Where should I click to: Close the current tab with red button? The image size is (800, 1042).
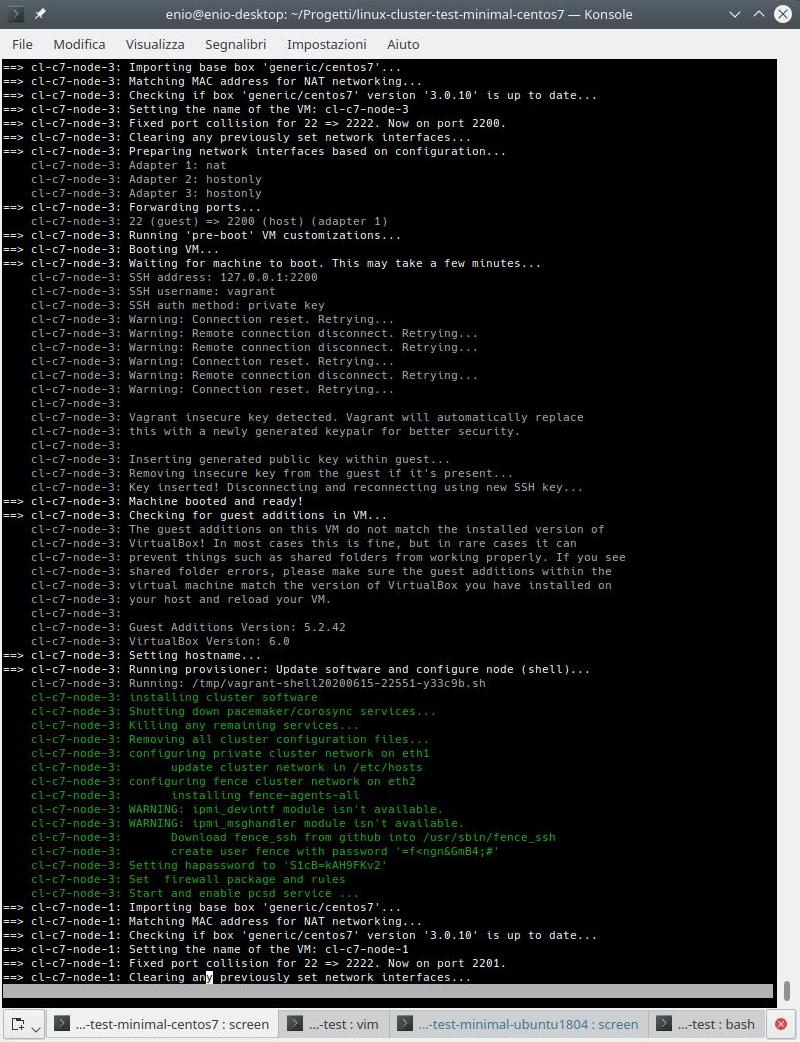[x=781, y=1024]
